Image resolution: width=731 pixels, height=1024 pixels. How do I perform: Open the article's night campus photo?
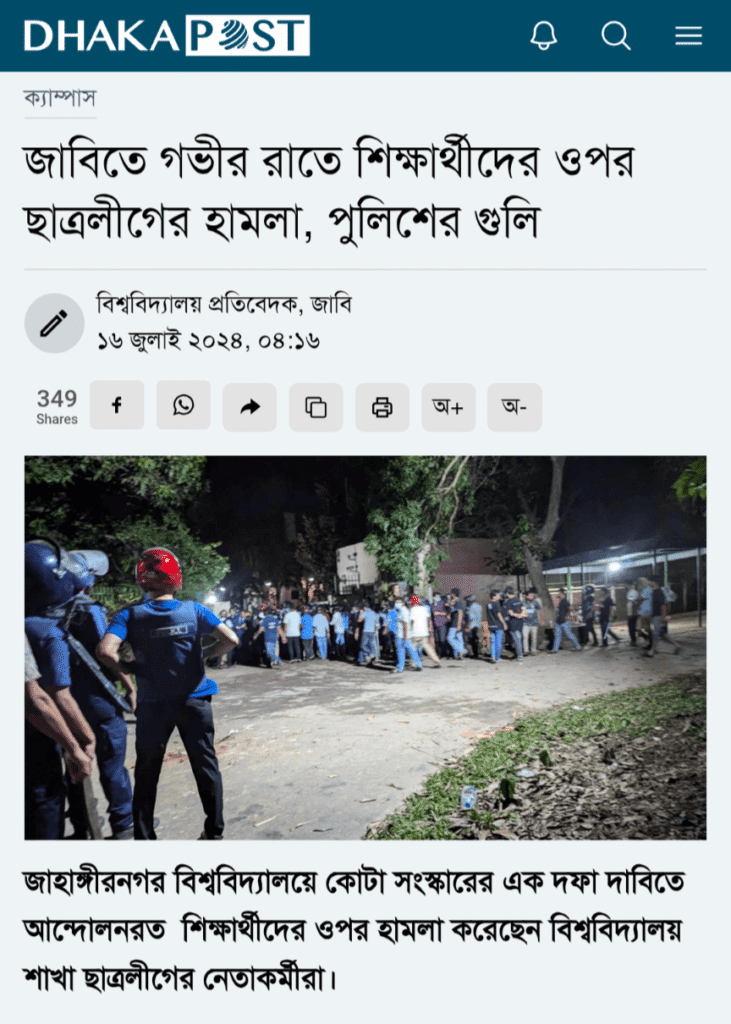tap(365, 647)
